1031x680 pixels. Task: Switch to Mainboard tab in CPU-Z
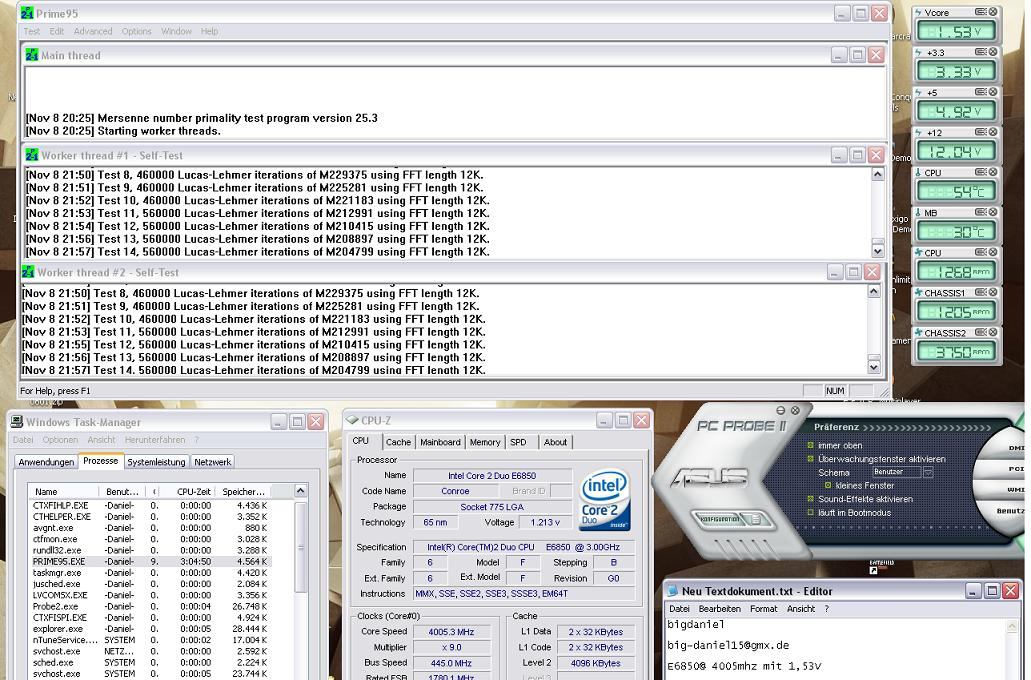(x=440, y=442)
